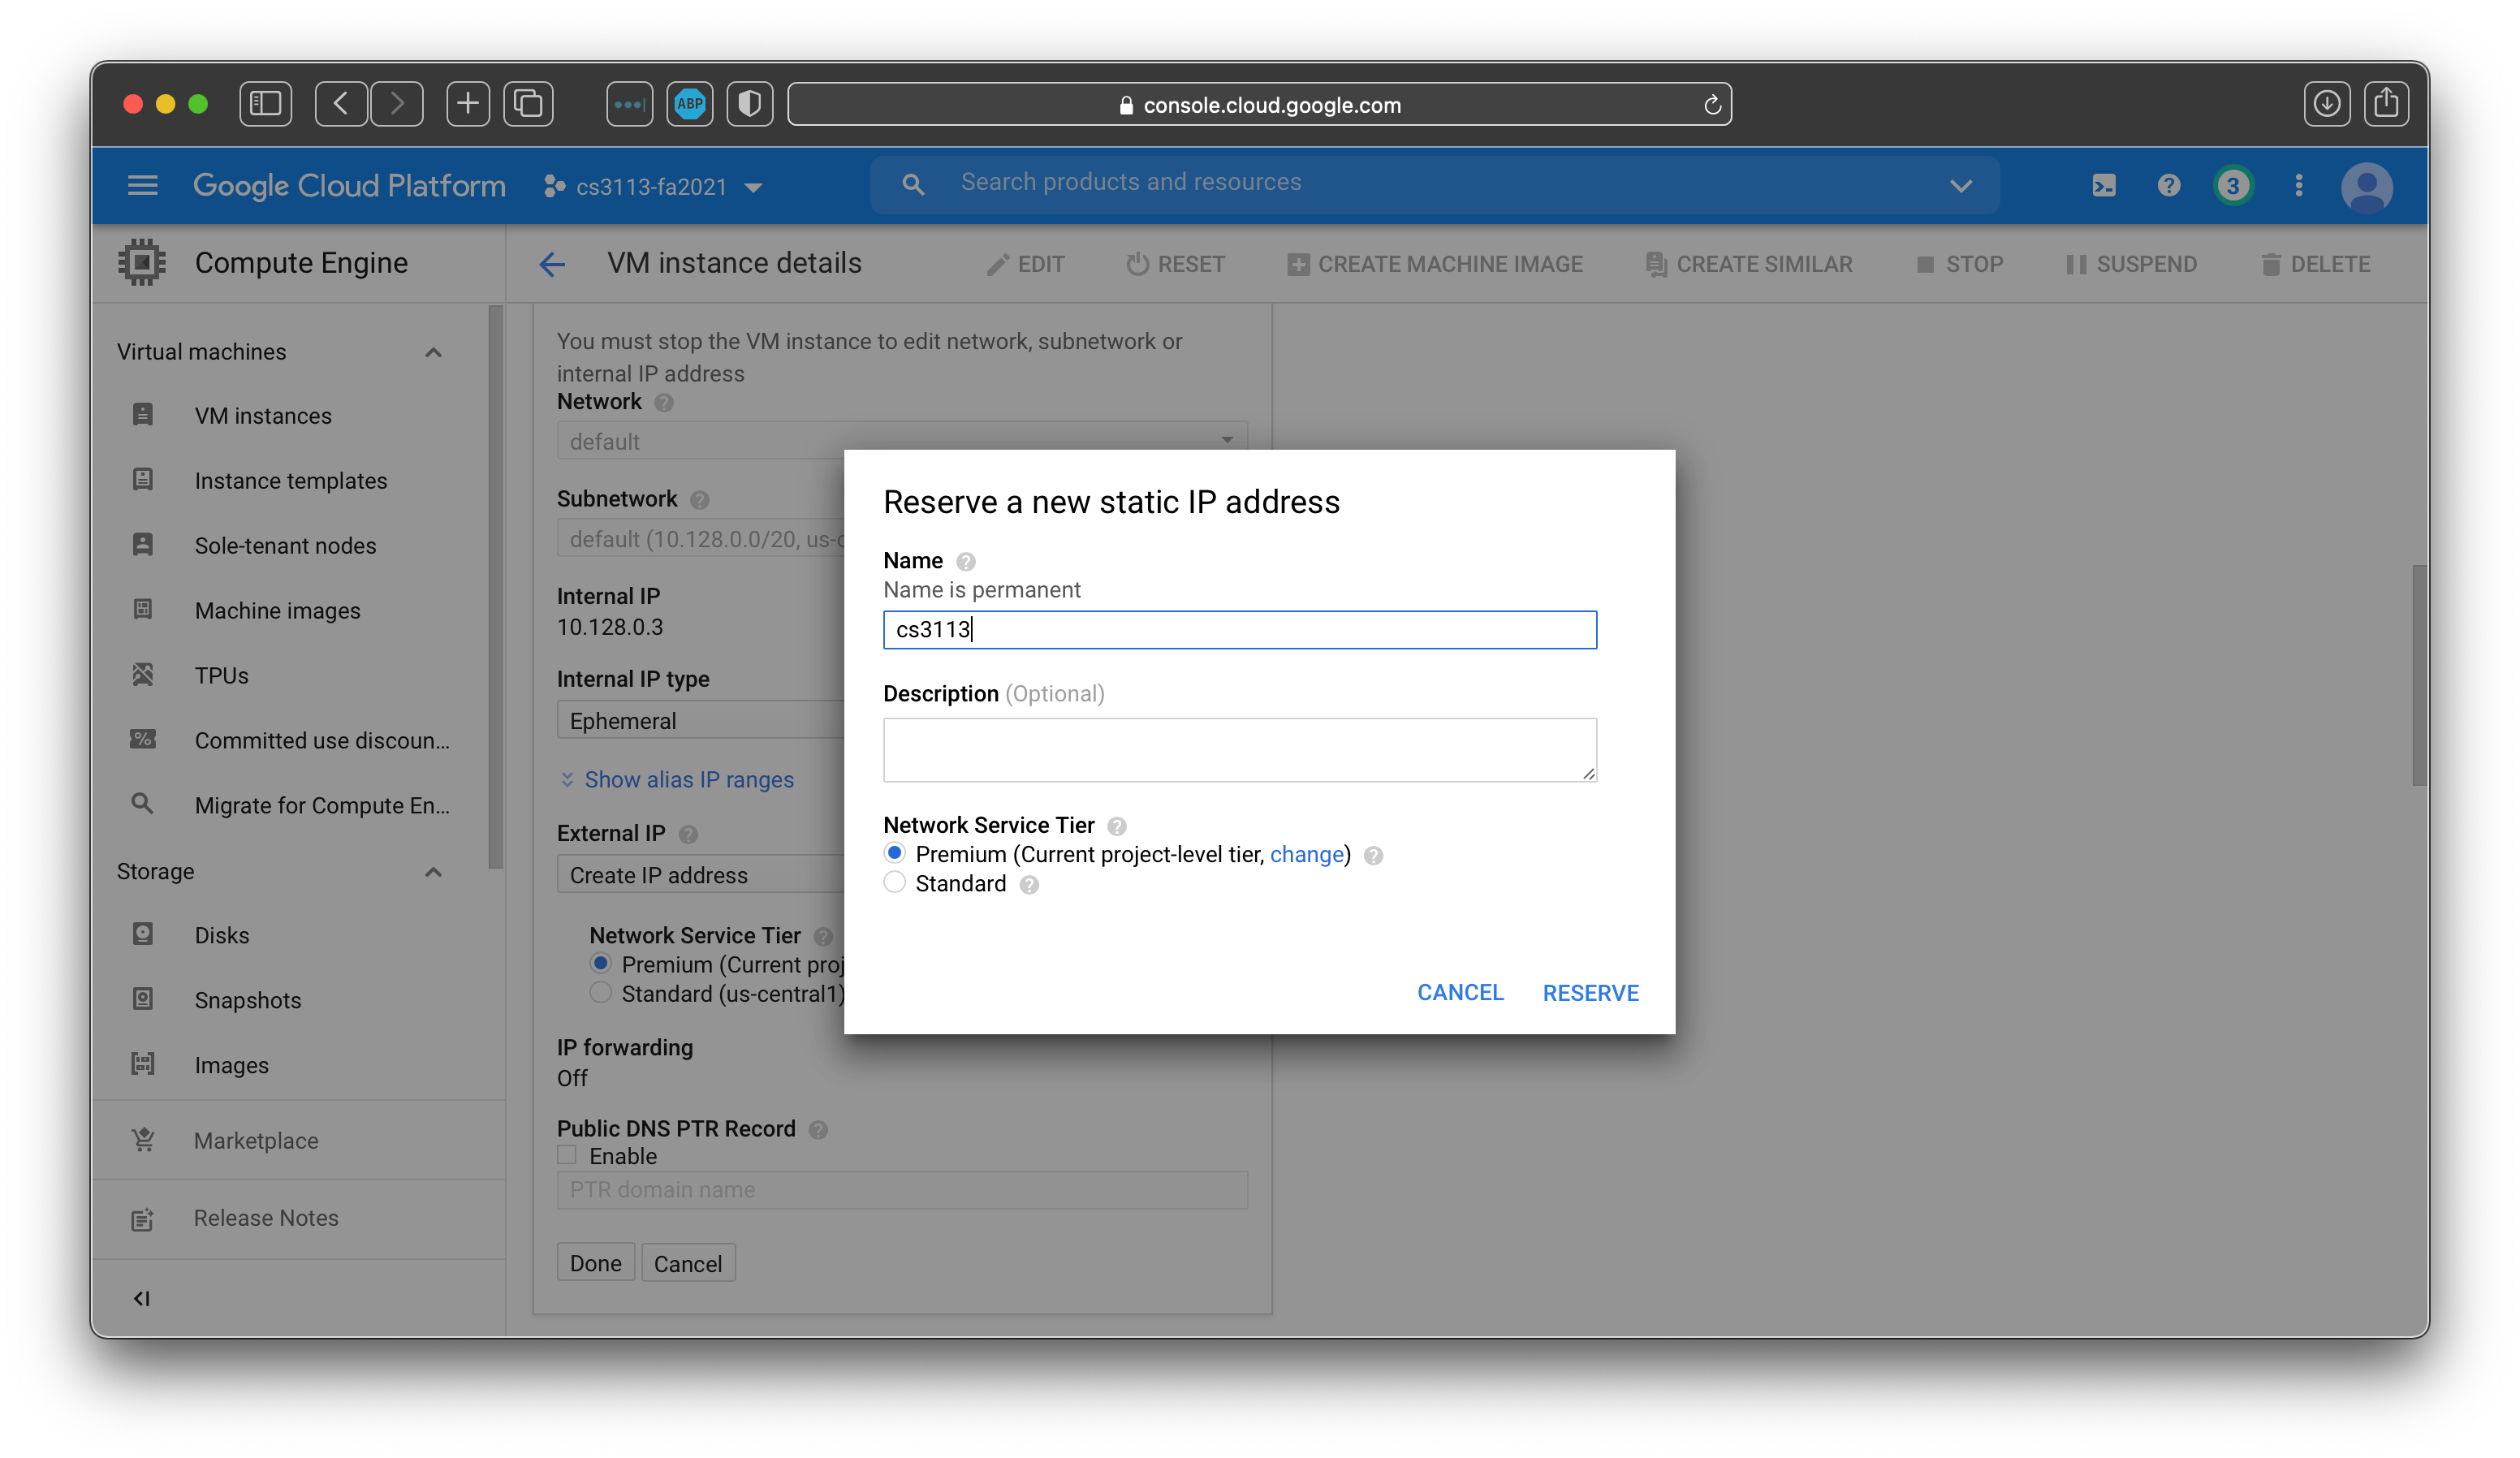2520x1458 pixels.
Task: Click the Sole-tenant nodes sidebar icon
Action: pos(144,545)
